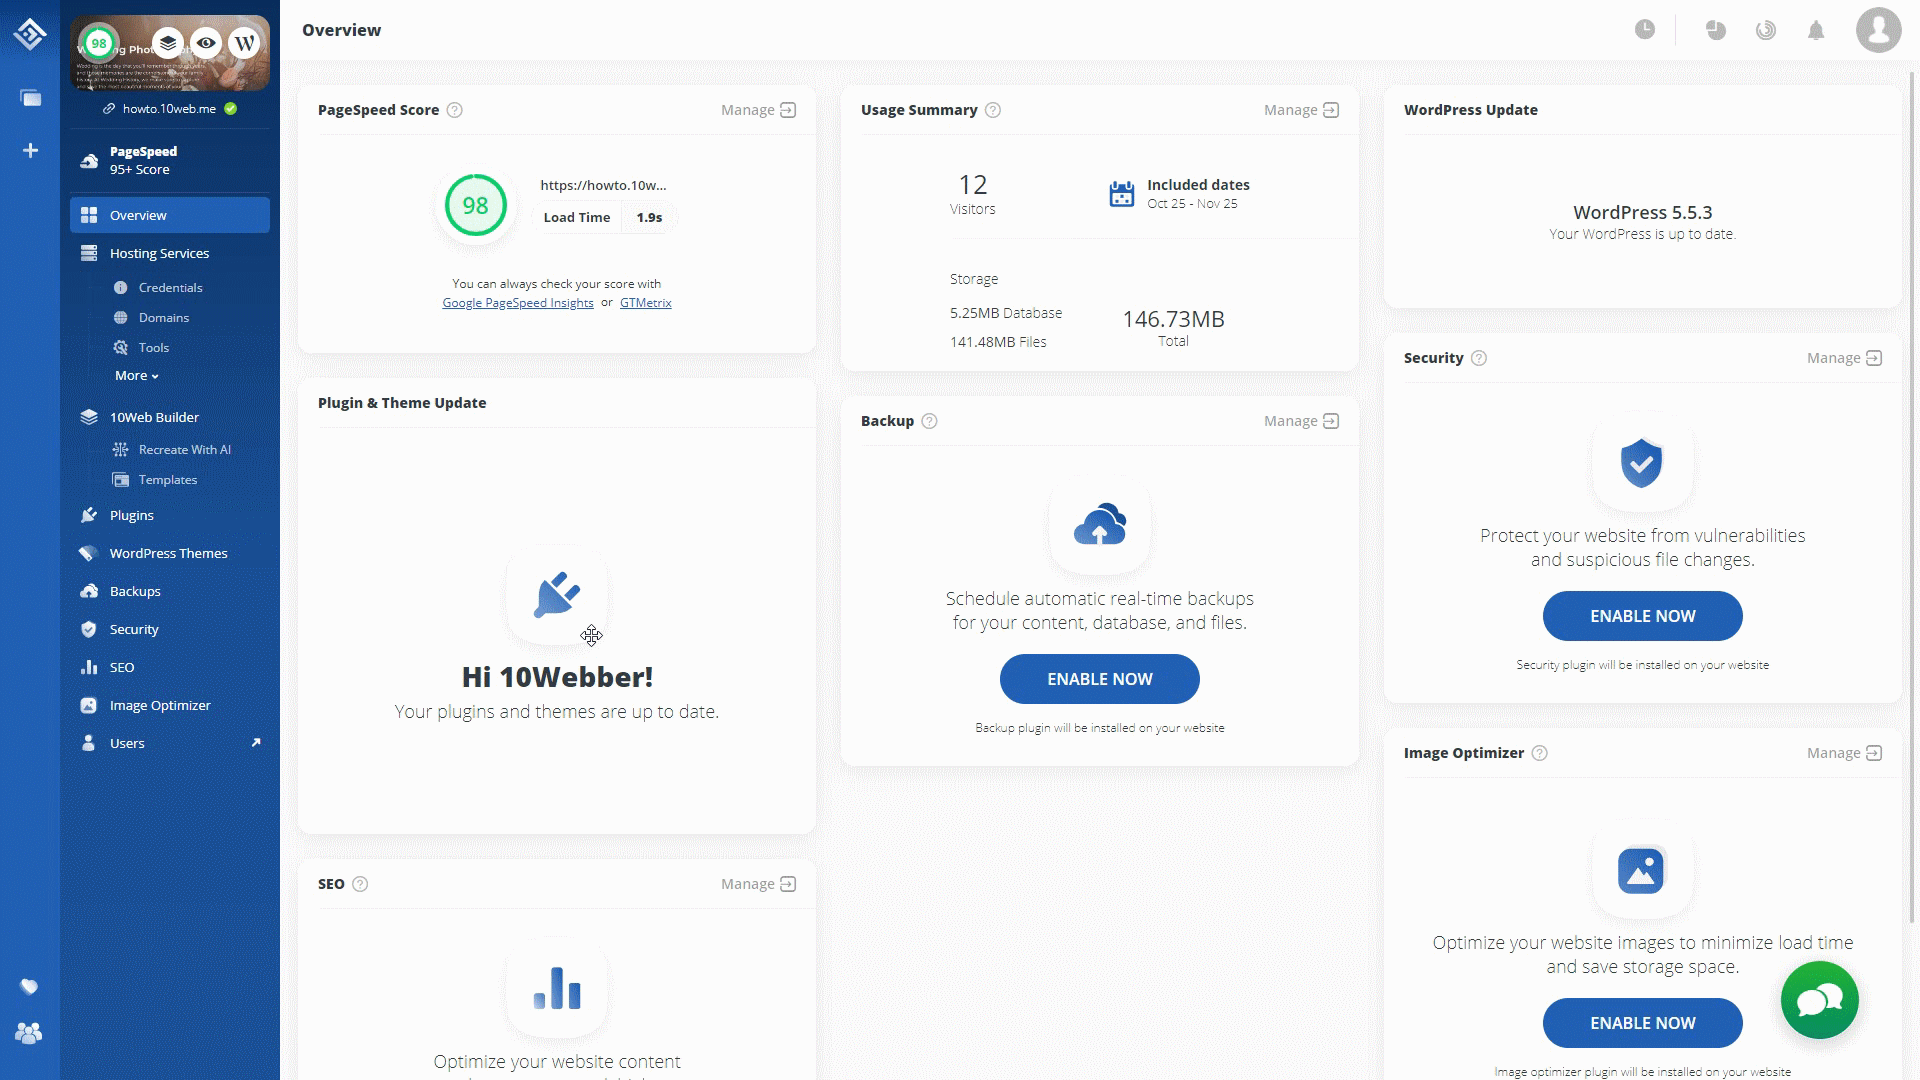Image resolution: width=1920 pixels, height=1080 pixels.
Task: Click the external arrow icon next to Users
Action: tap(256, 742)
